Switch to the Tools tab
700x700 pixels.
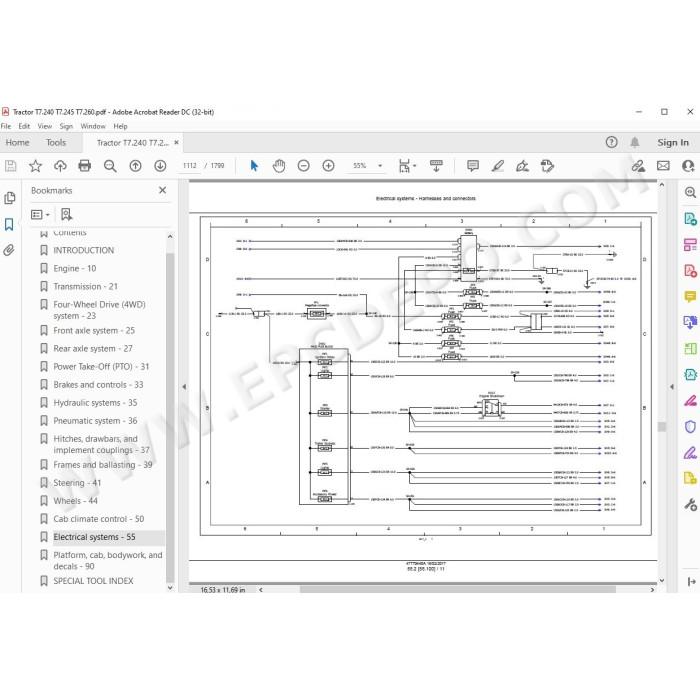pyautogui.click(x=56, y=142)
